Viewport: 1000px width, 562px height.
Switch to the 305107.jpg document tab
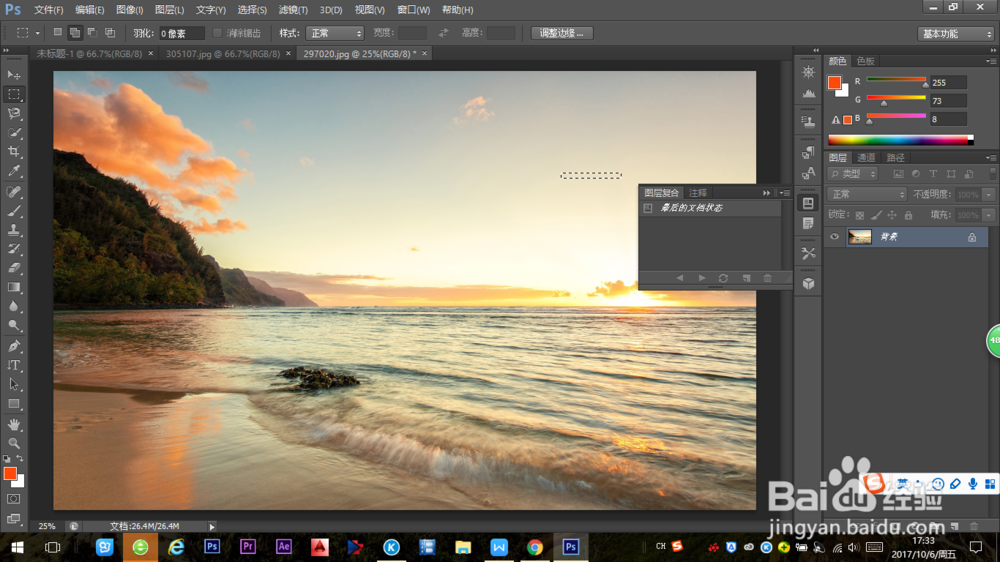223,54
